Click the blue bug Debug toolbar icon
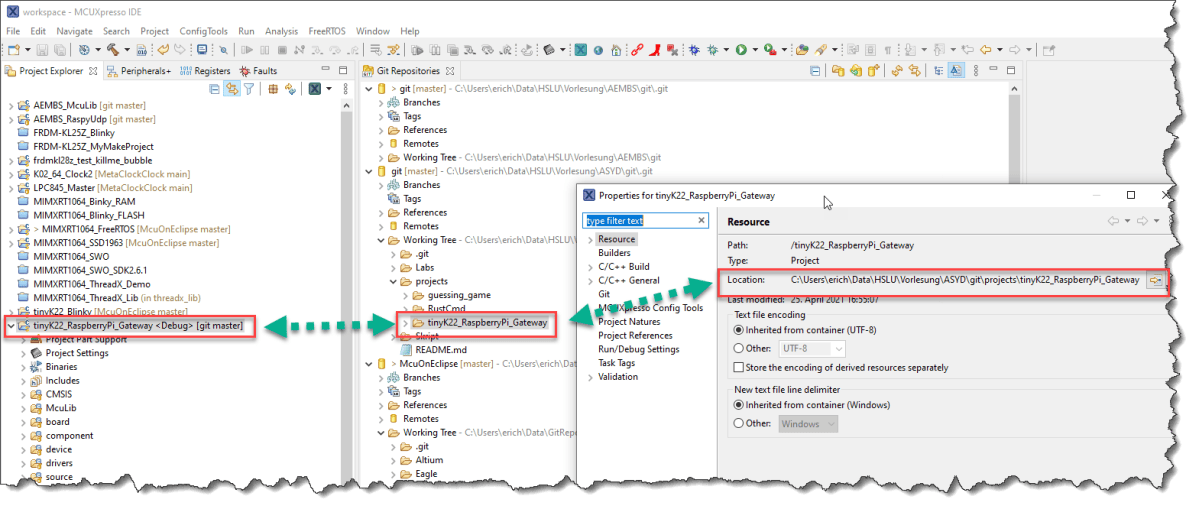Viewport: 1199px width, 509px height. (694, 50)
